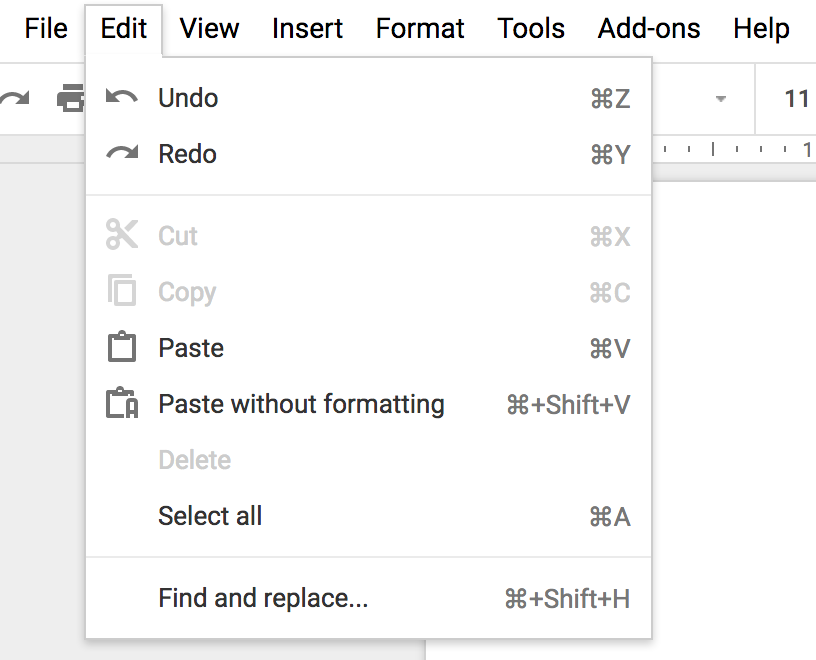Select Find and replace from the Edit menu
Viewport: 816px width, 660px height.
[x=262, y=598]
